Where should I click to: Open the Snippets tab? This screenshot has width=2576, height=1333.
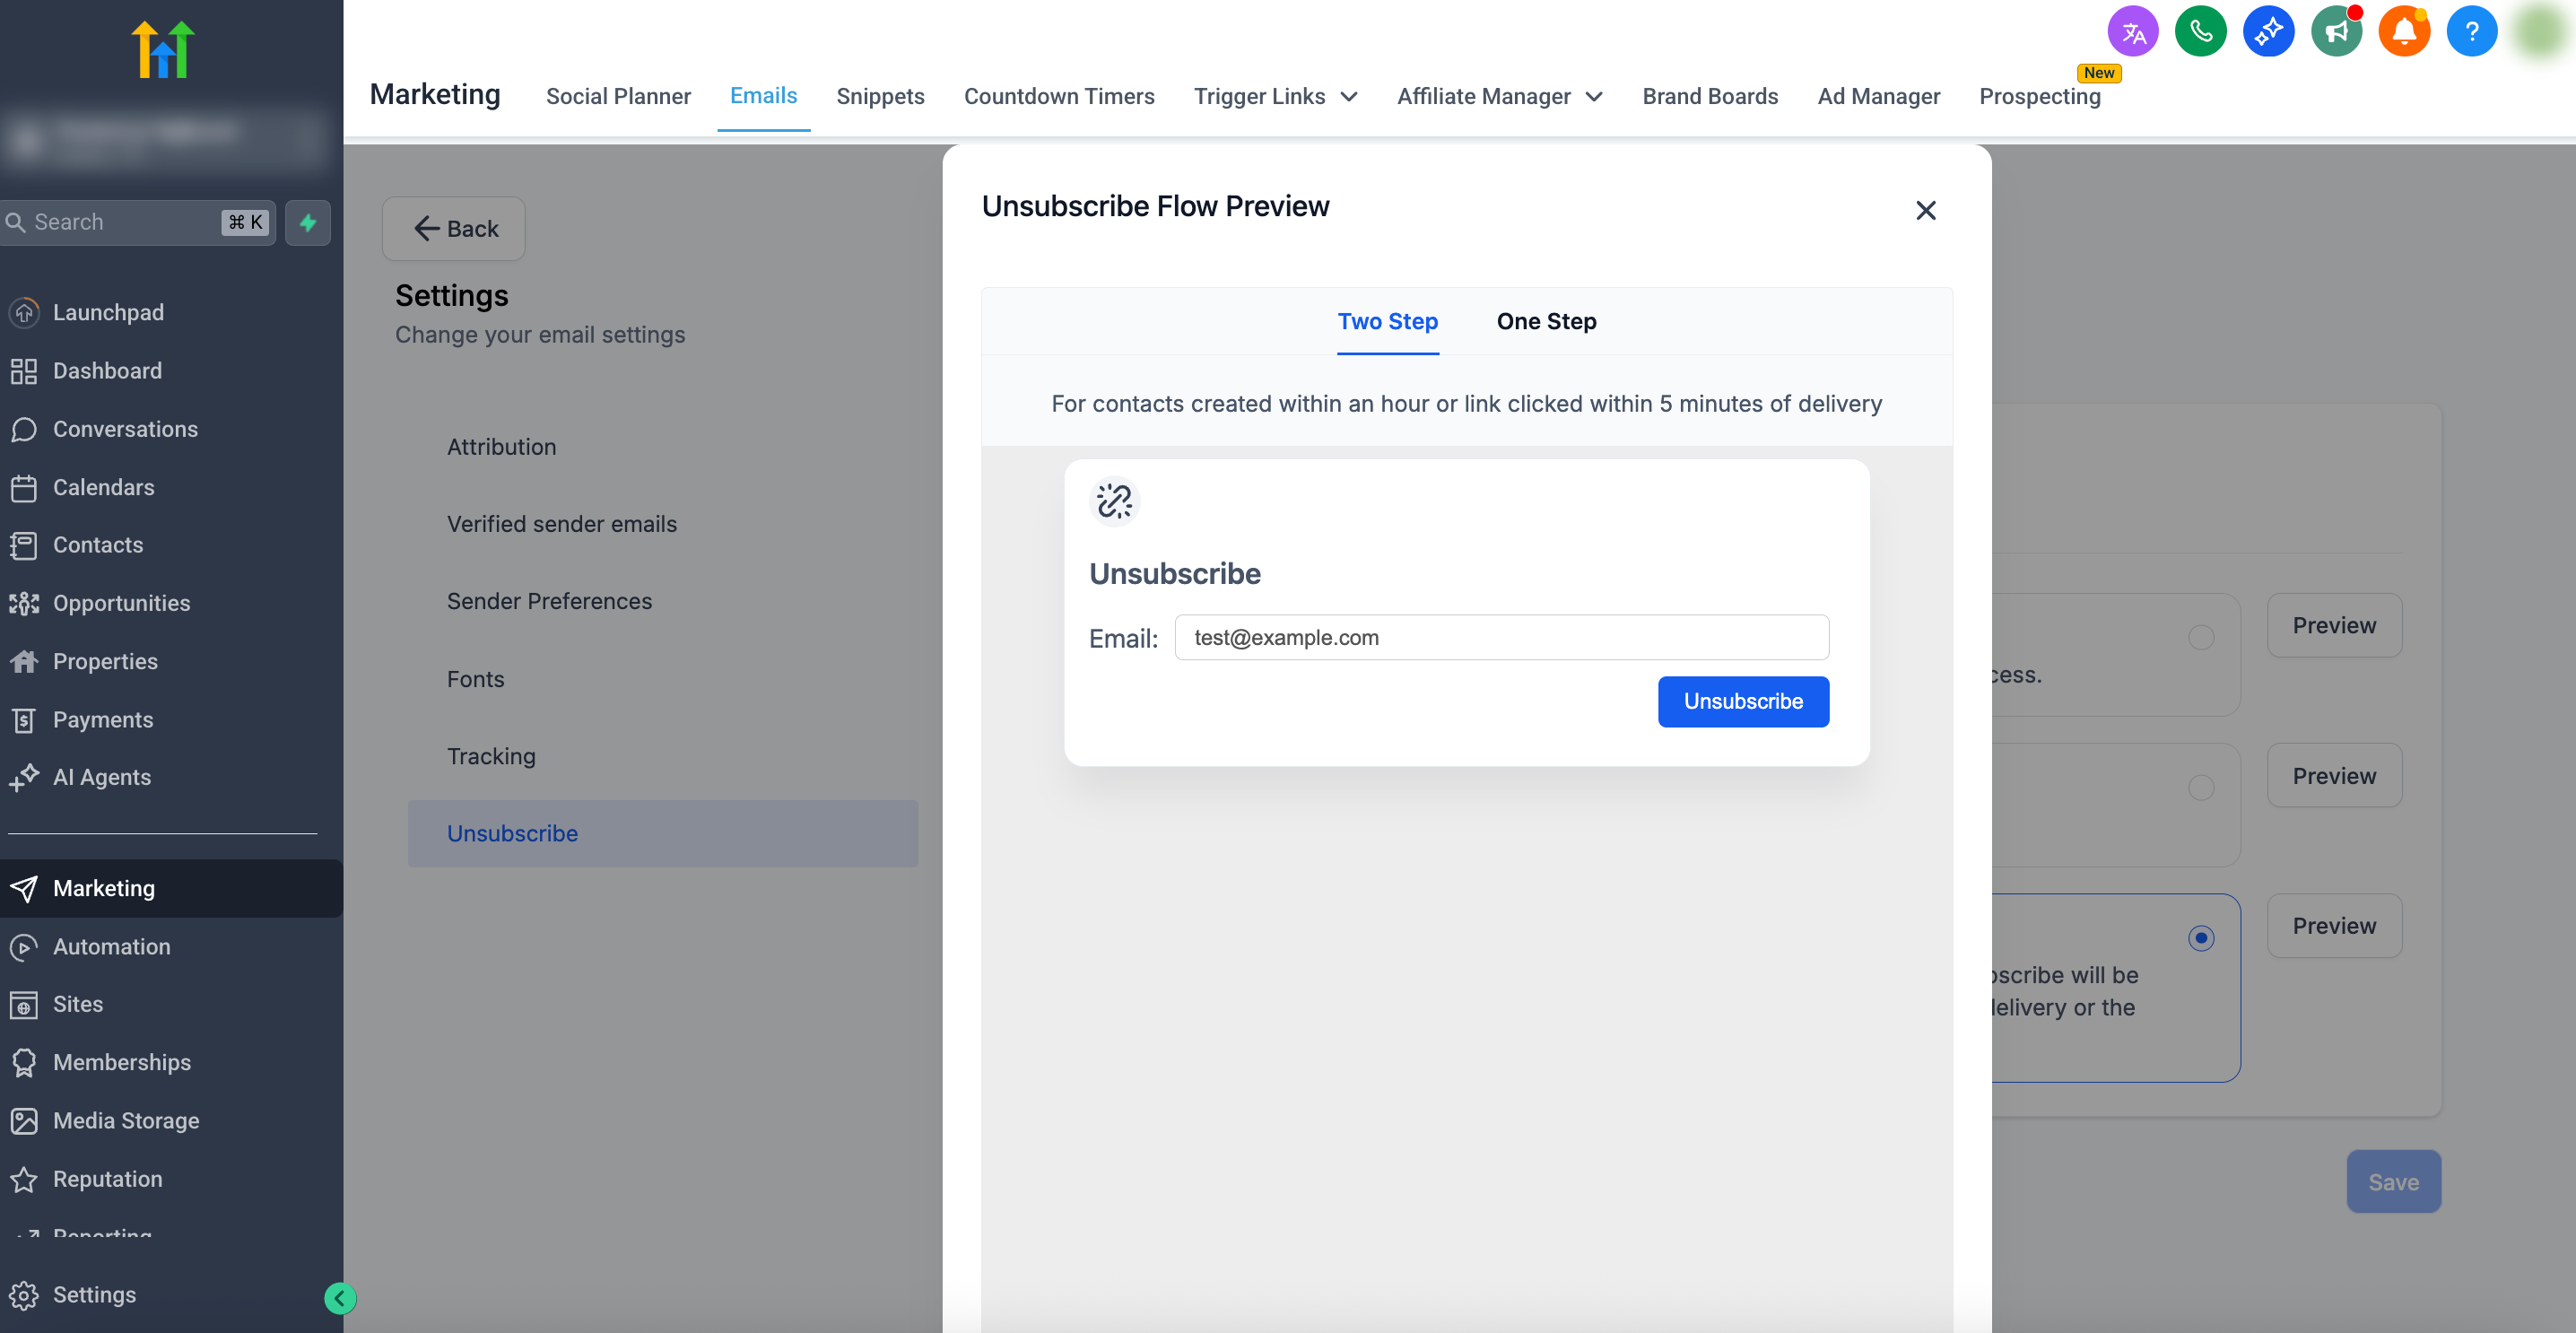880,96
